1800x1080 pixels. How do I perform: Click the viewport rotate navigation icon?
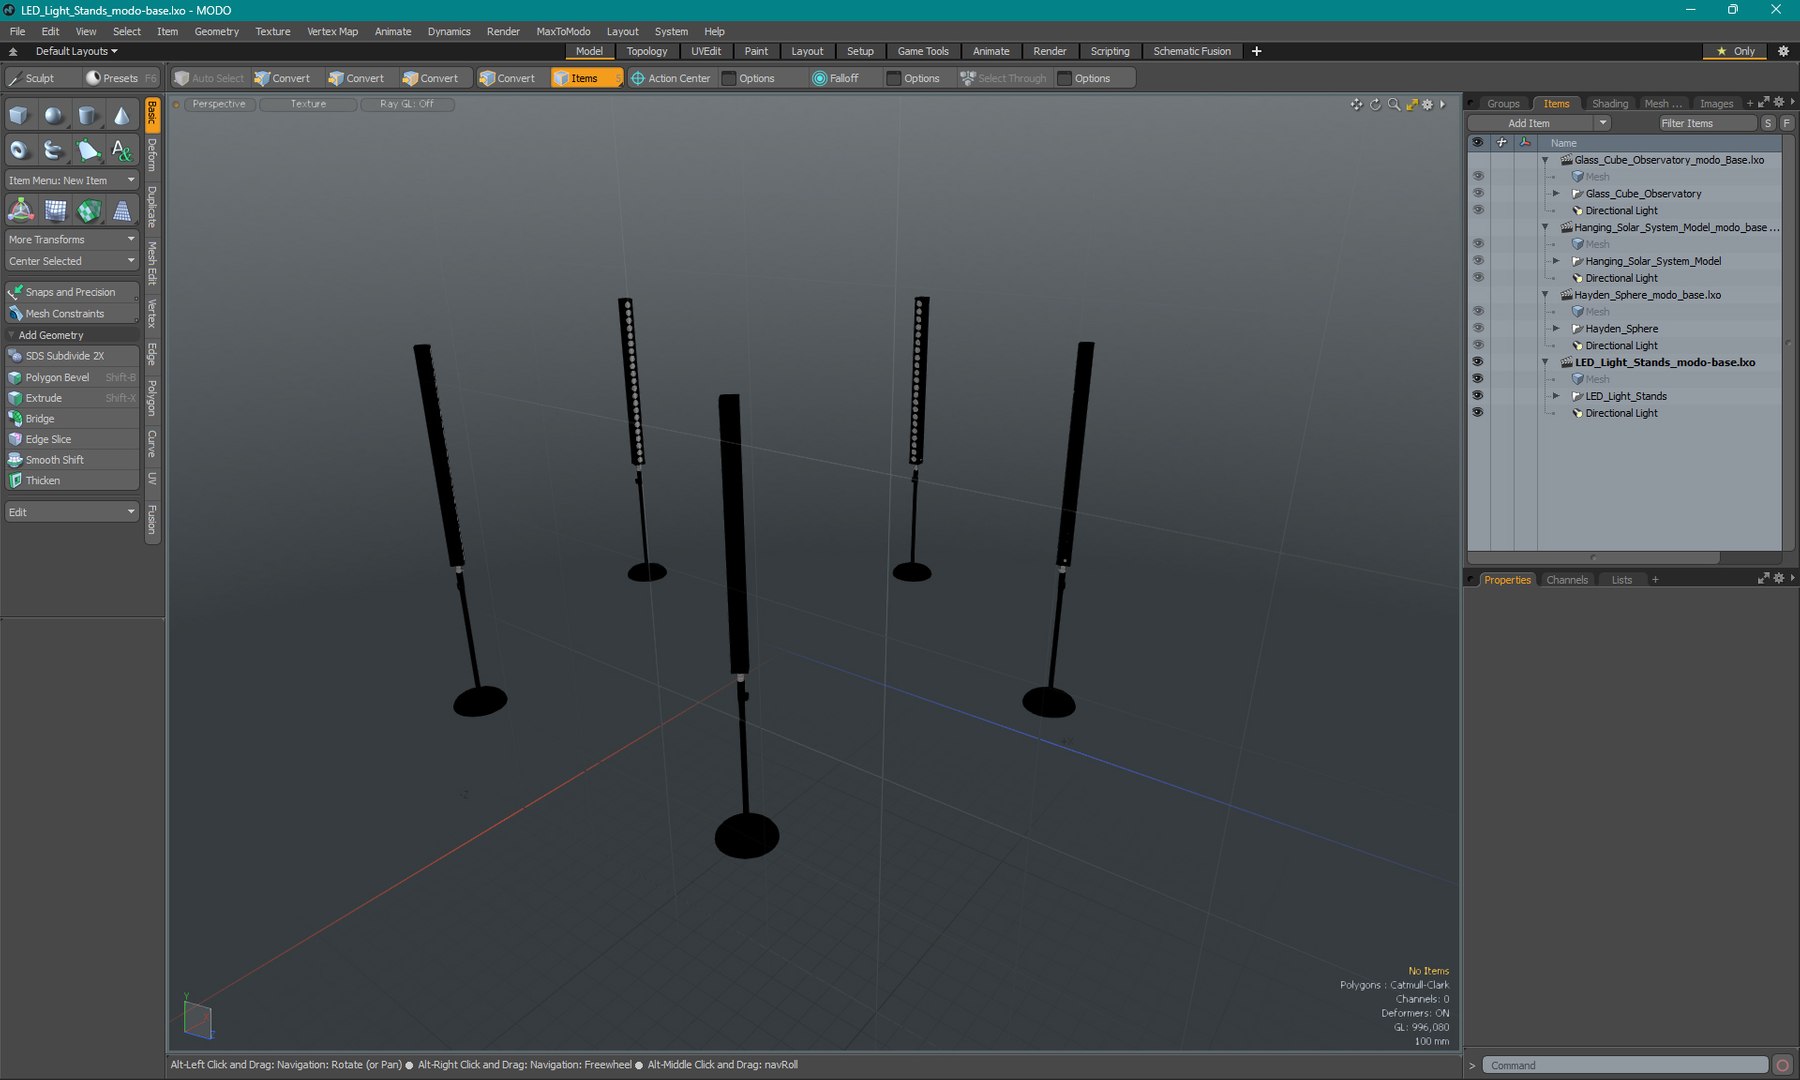(1375, 104)
